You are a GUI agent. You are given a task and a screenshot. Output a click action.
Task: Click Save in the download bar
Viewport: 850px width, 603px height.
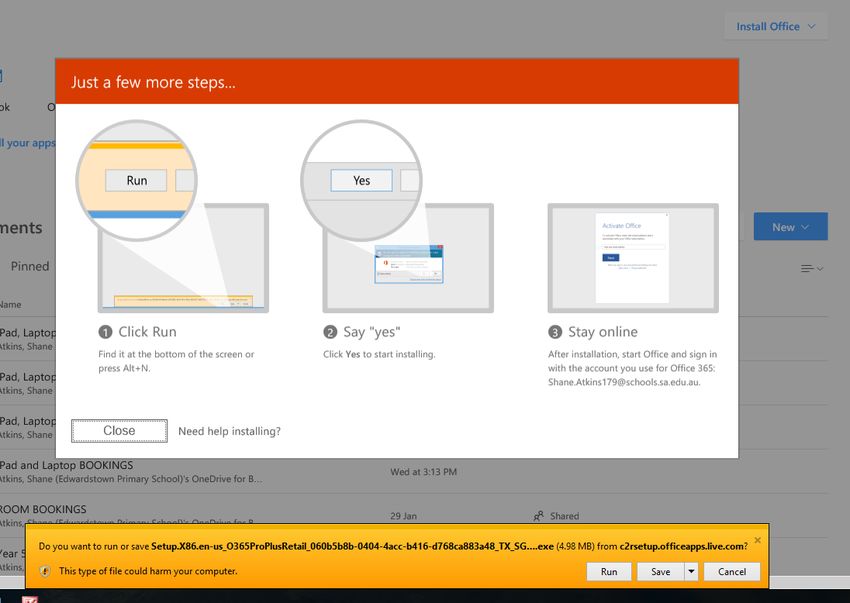tap(660, 572)
